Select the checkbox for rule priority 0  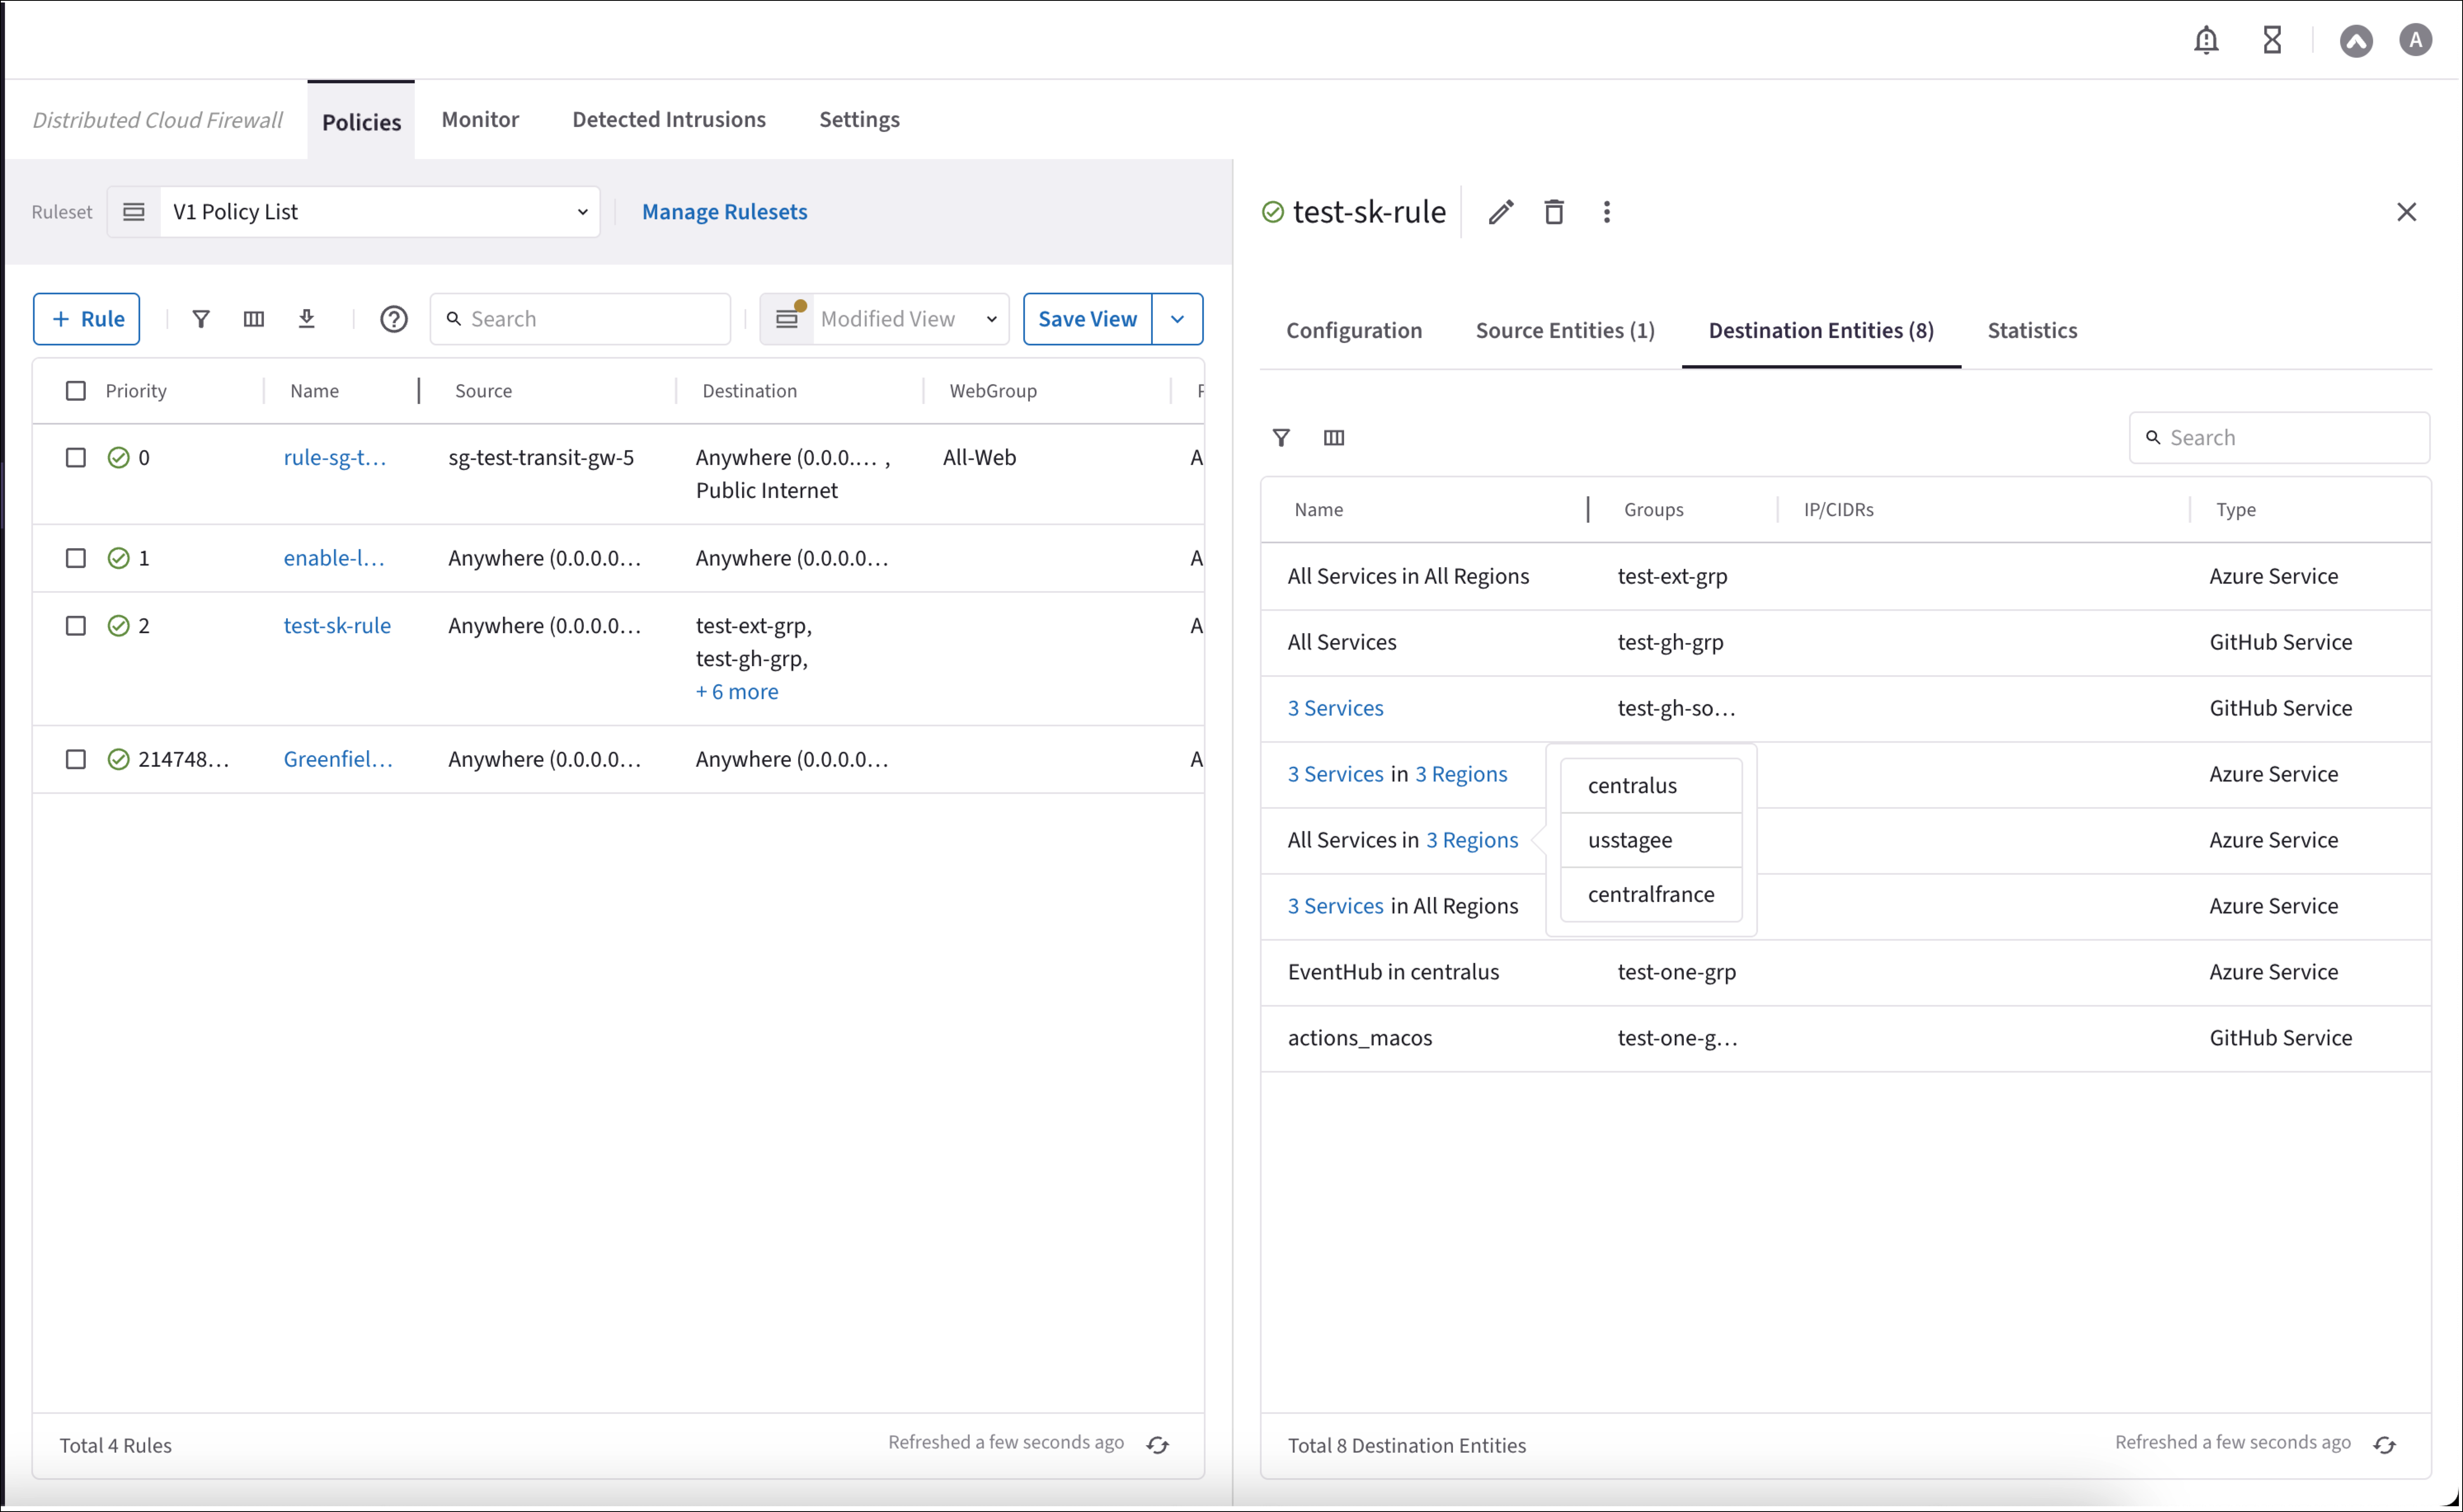76,458
